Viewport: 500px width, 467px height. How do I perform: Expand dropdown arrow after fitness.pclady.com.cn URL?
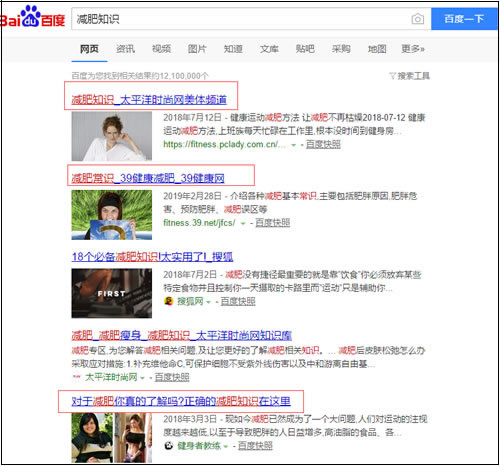tap(294, 145)
